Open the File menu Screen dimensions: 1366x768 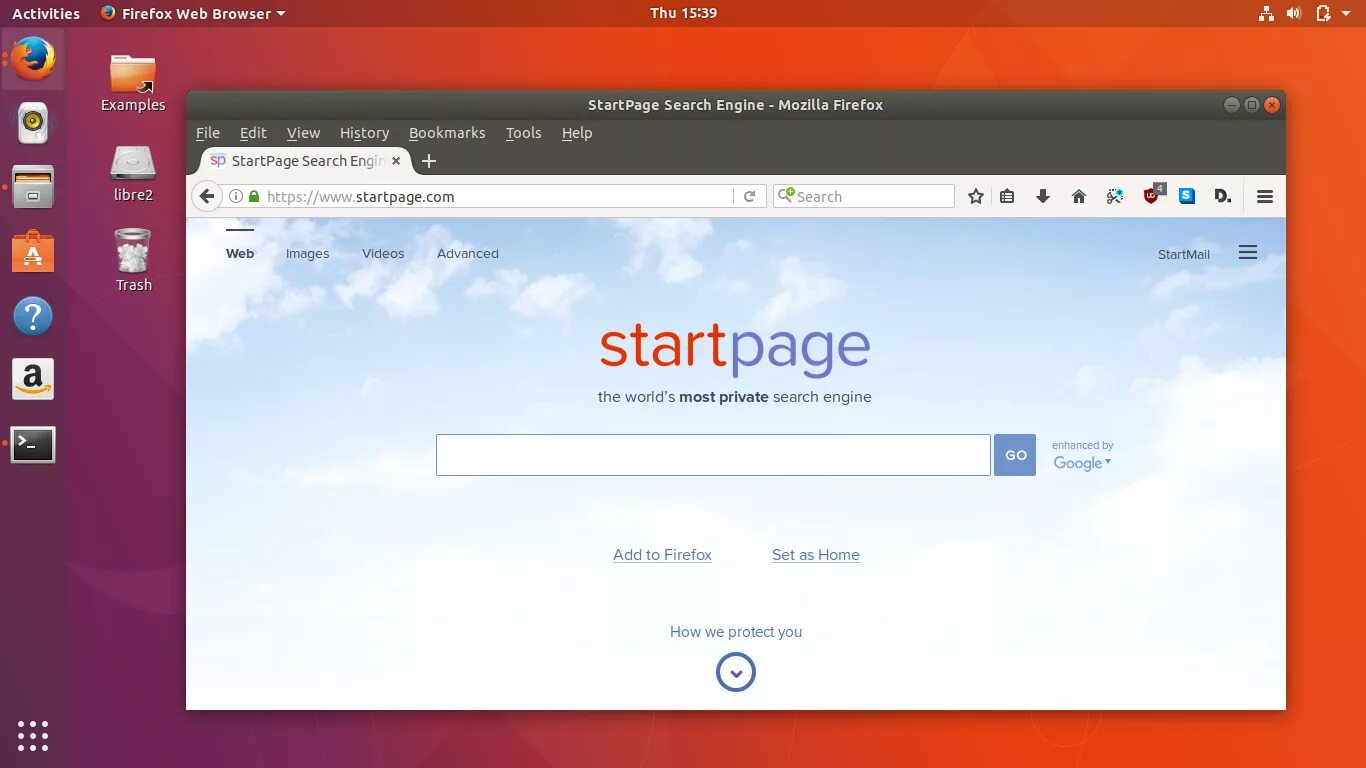(x=208, y=133)
